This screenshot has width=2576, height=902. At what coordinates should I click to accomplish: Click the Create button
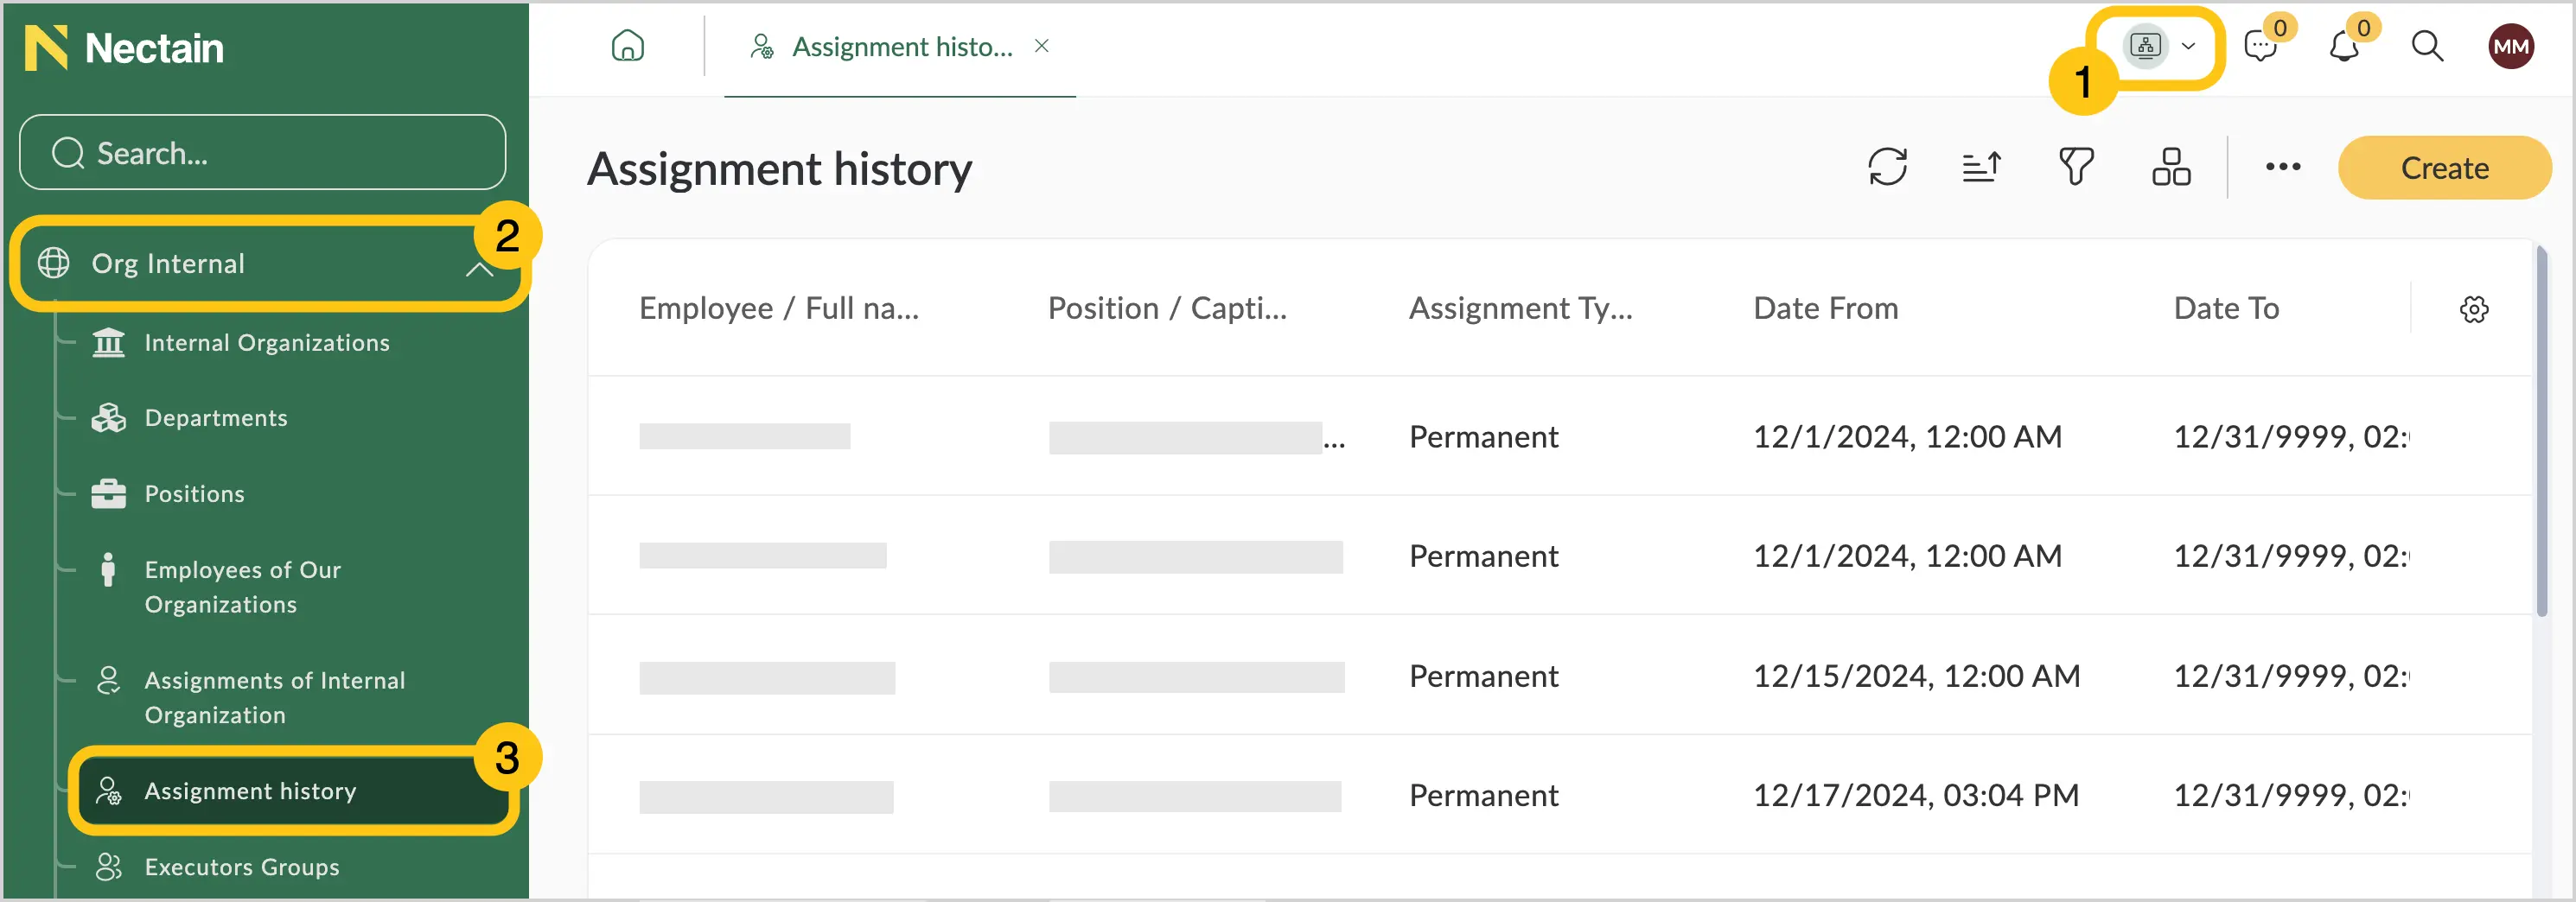pyautogui.click(x=2444, y=167)
